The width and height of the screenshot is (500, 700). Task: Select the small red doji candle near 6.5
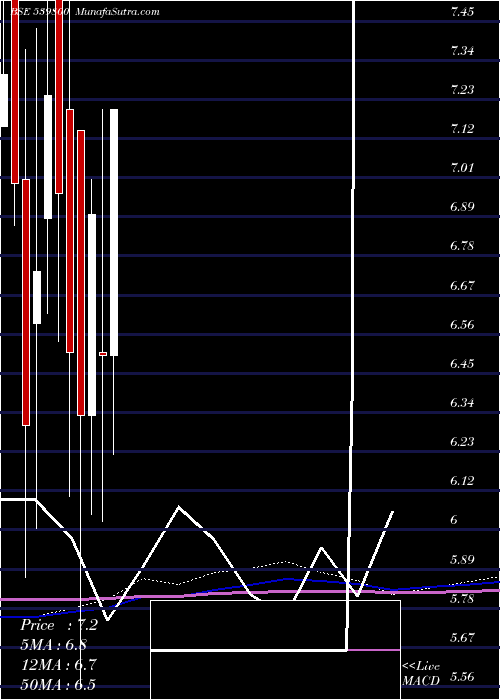pyautogui.click(x=103, y=354)
